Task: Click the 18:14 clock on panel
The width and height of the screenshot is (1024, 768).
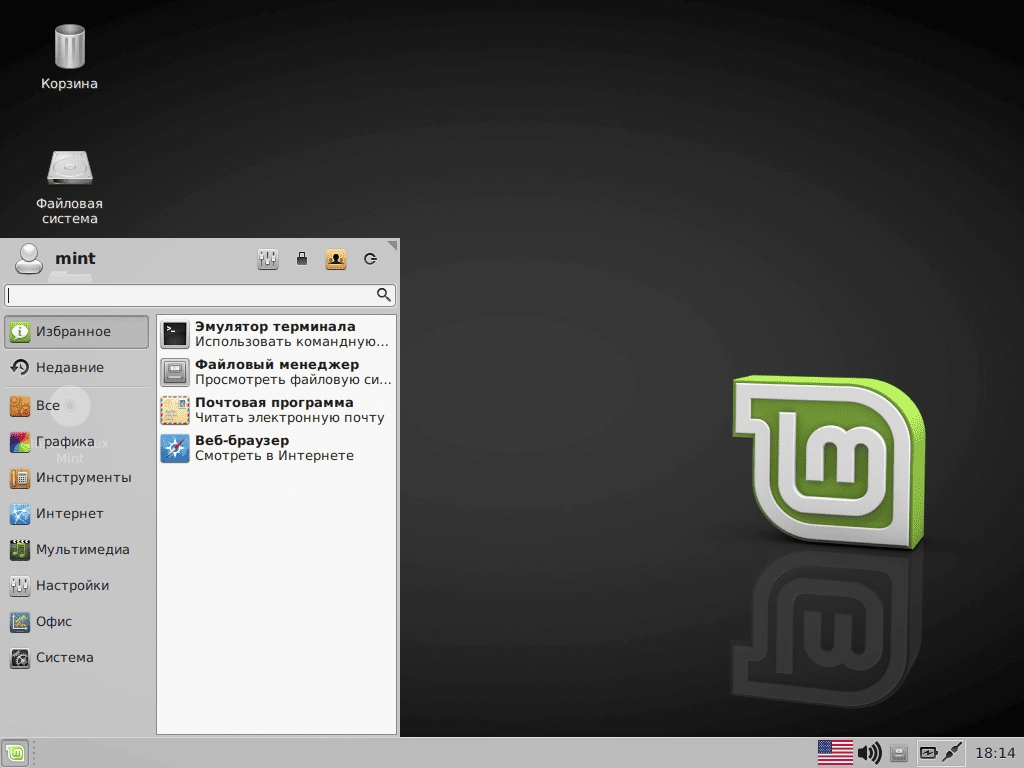Action: (995, 753)
